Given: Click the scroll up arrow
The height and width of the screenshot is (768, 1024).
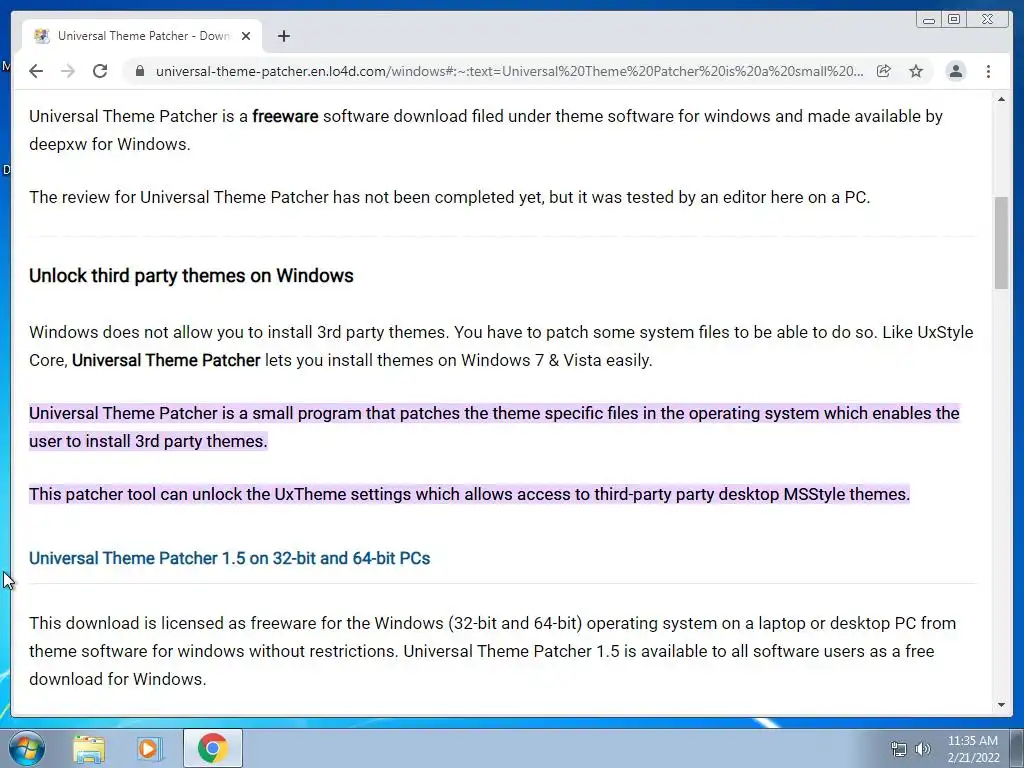Looking at the screenshot, I should [x=1001, y=99].
